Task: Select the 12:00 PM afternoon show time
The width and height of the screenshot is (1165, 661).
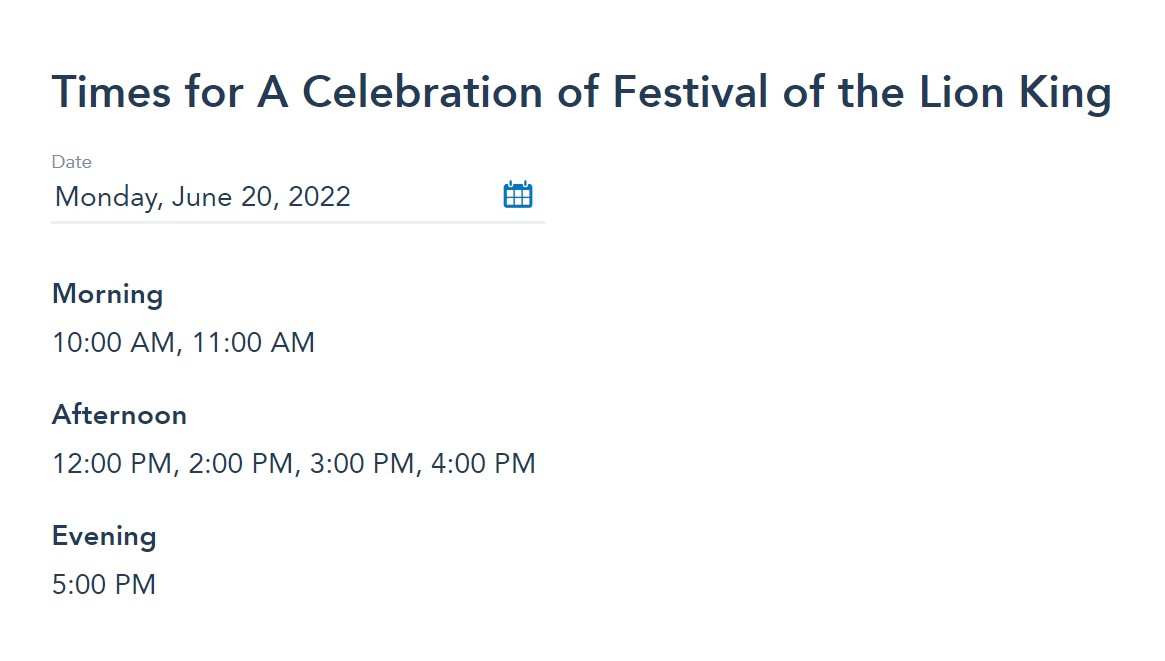Action: click(112, 463)
